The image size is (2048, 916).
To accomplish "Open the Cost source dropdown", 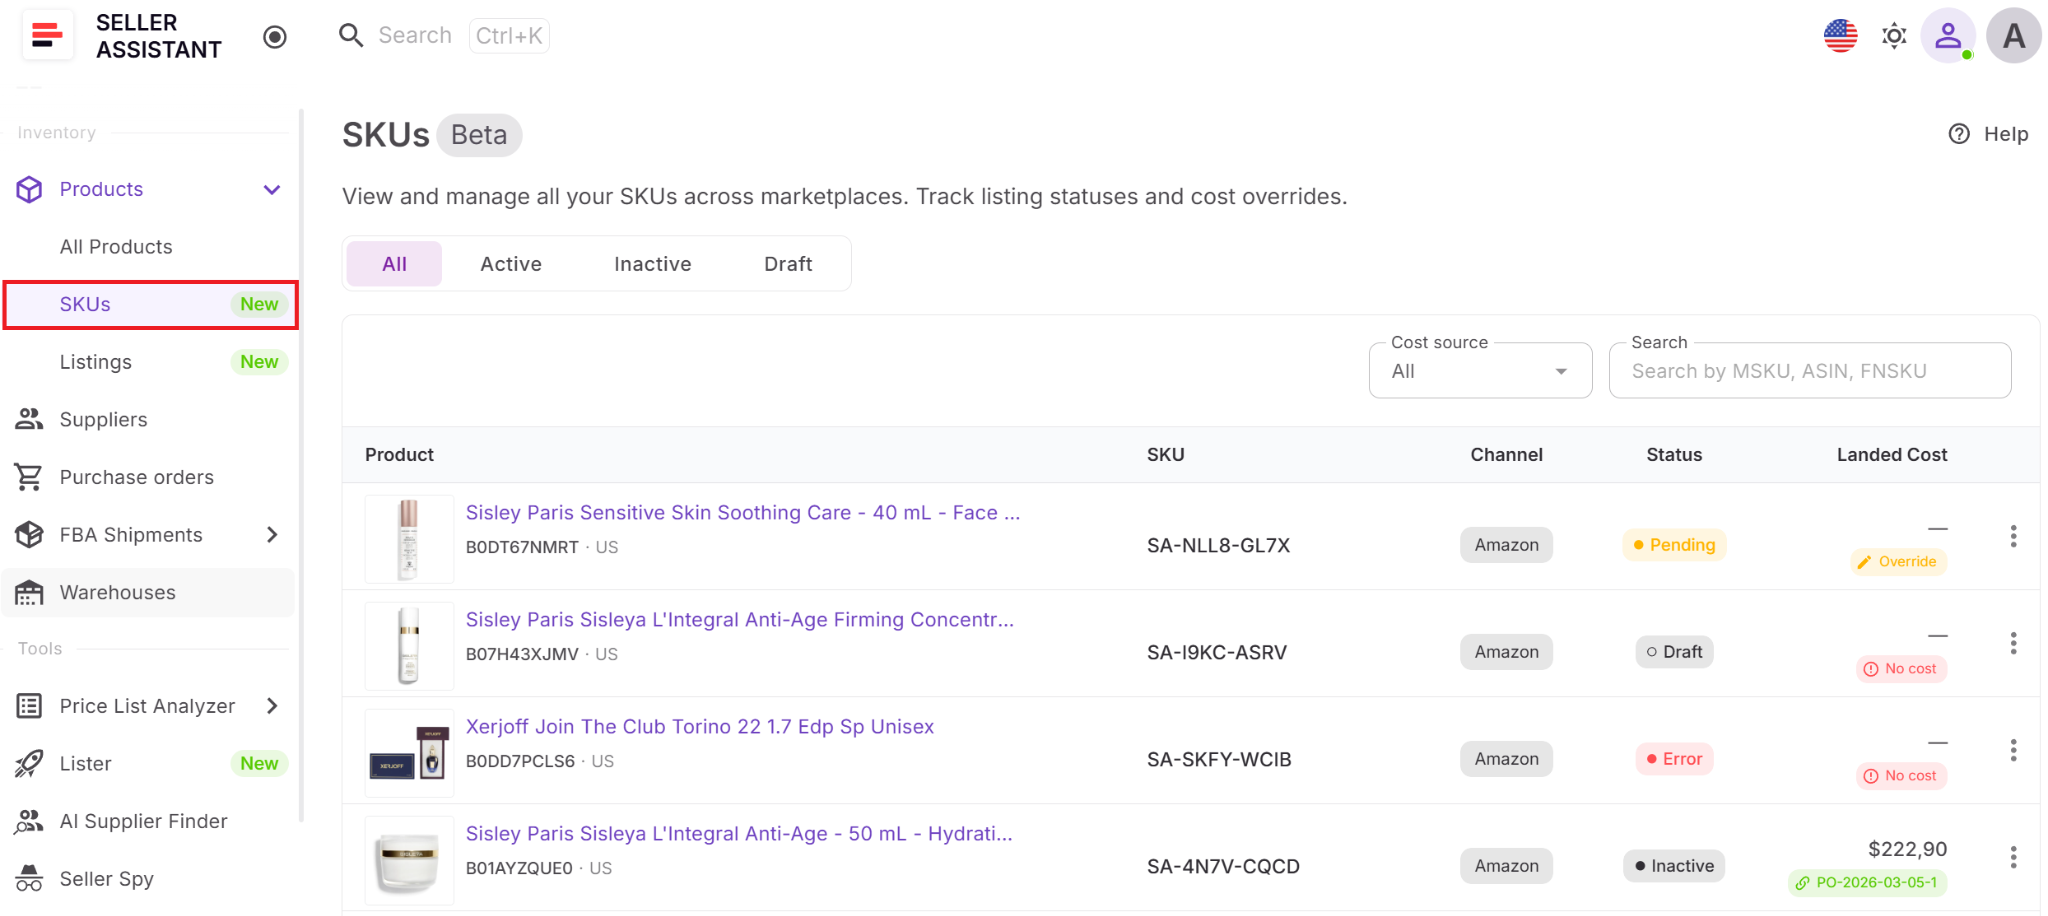I will pos(1480,371).
